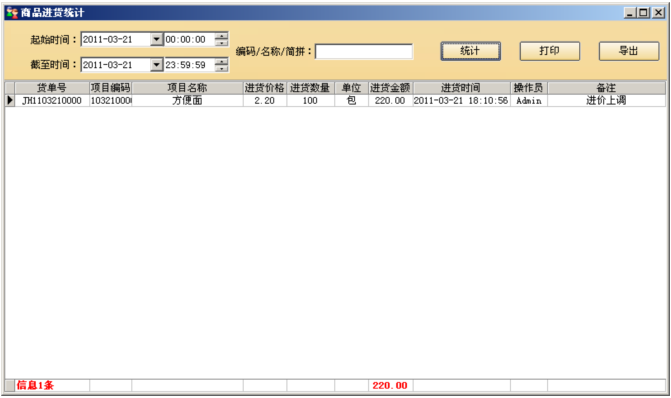Click the 2.20 purchase price cell
The width and height of the screenshot is (671, 398).
pos(265,101)
